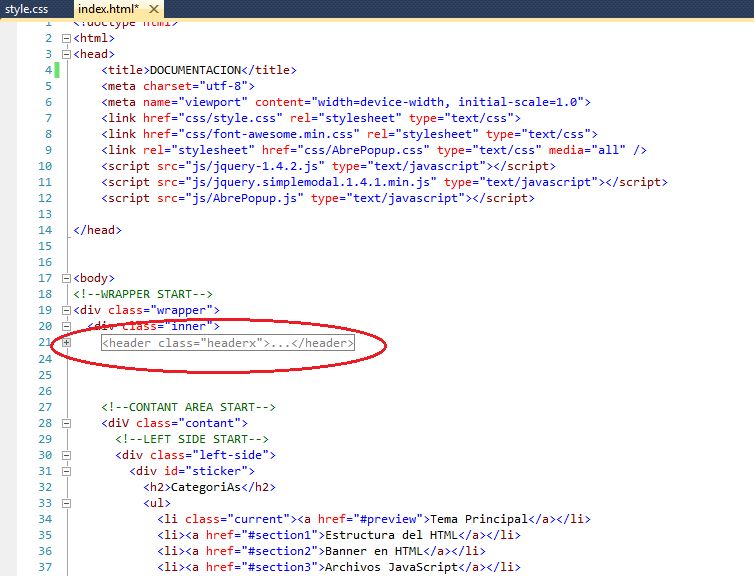Click the viewport meta content value

[x=447, y=102]
